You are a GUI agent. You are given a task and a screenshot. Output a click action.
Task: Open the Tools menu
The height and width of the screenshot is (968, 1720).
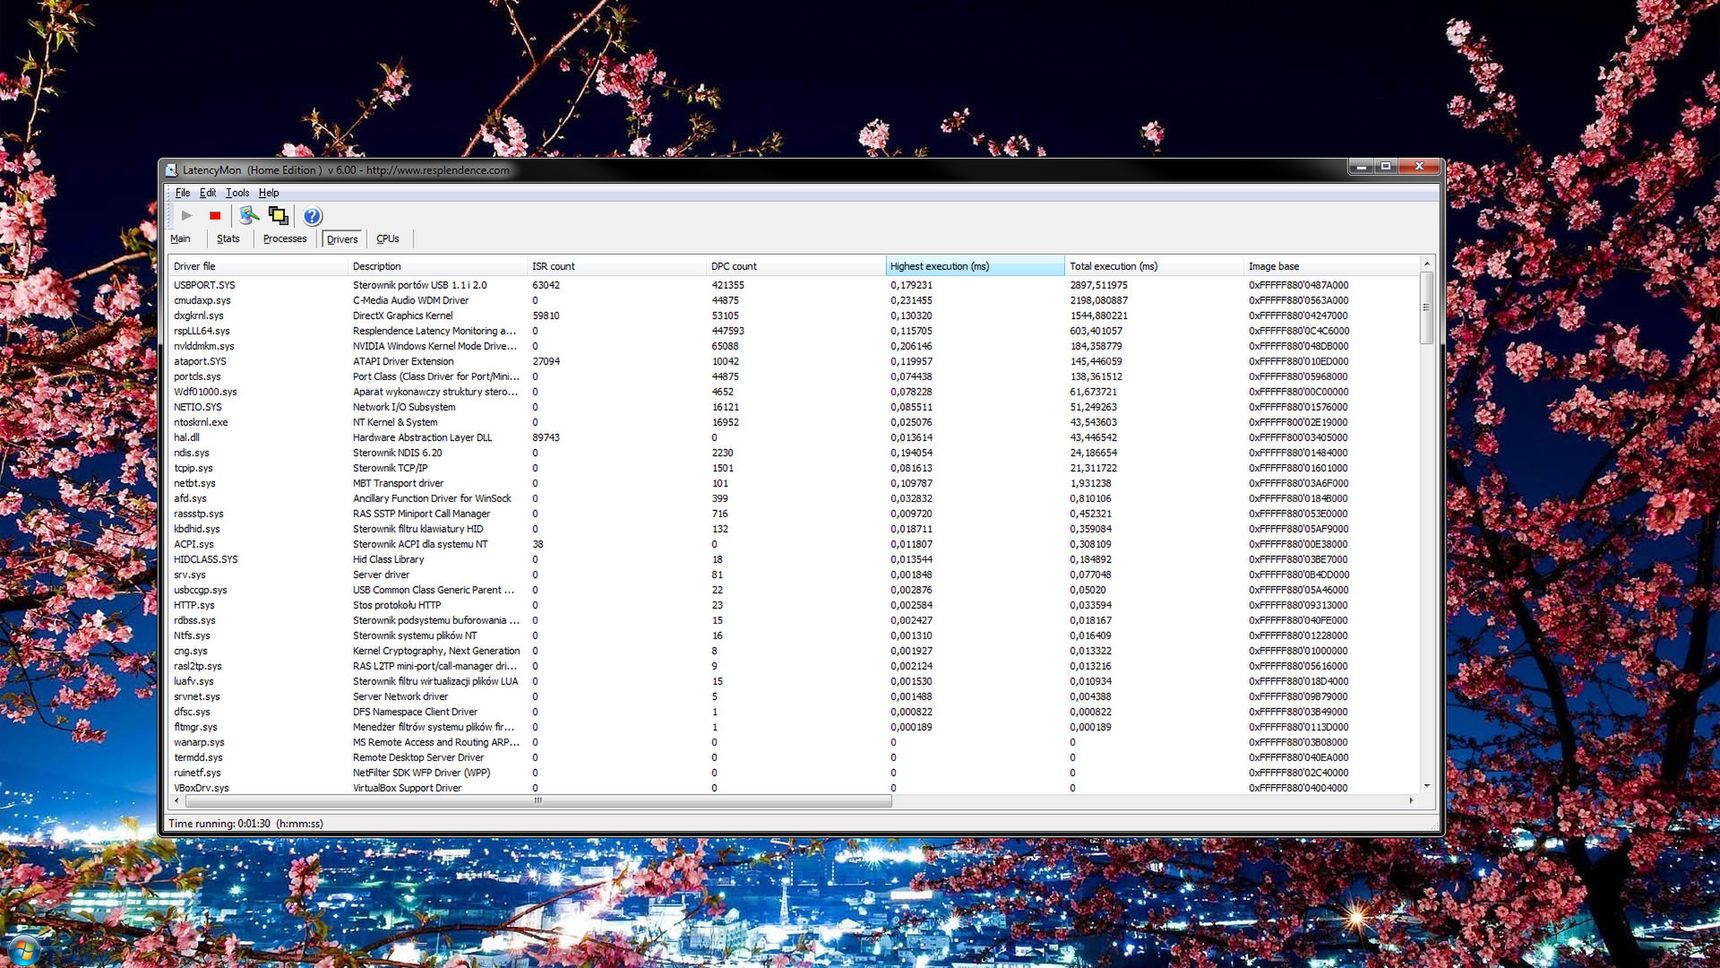(x=237, y=193)
